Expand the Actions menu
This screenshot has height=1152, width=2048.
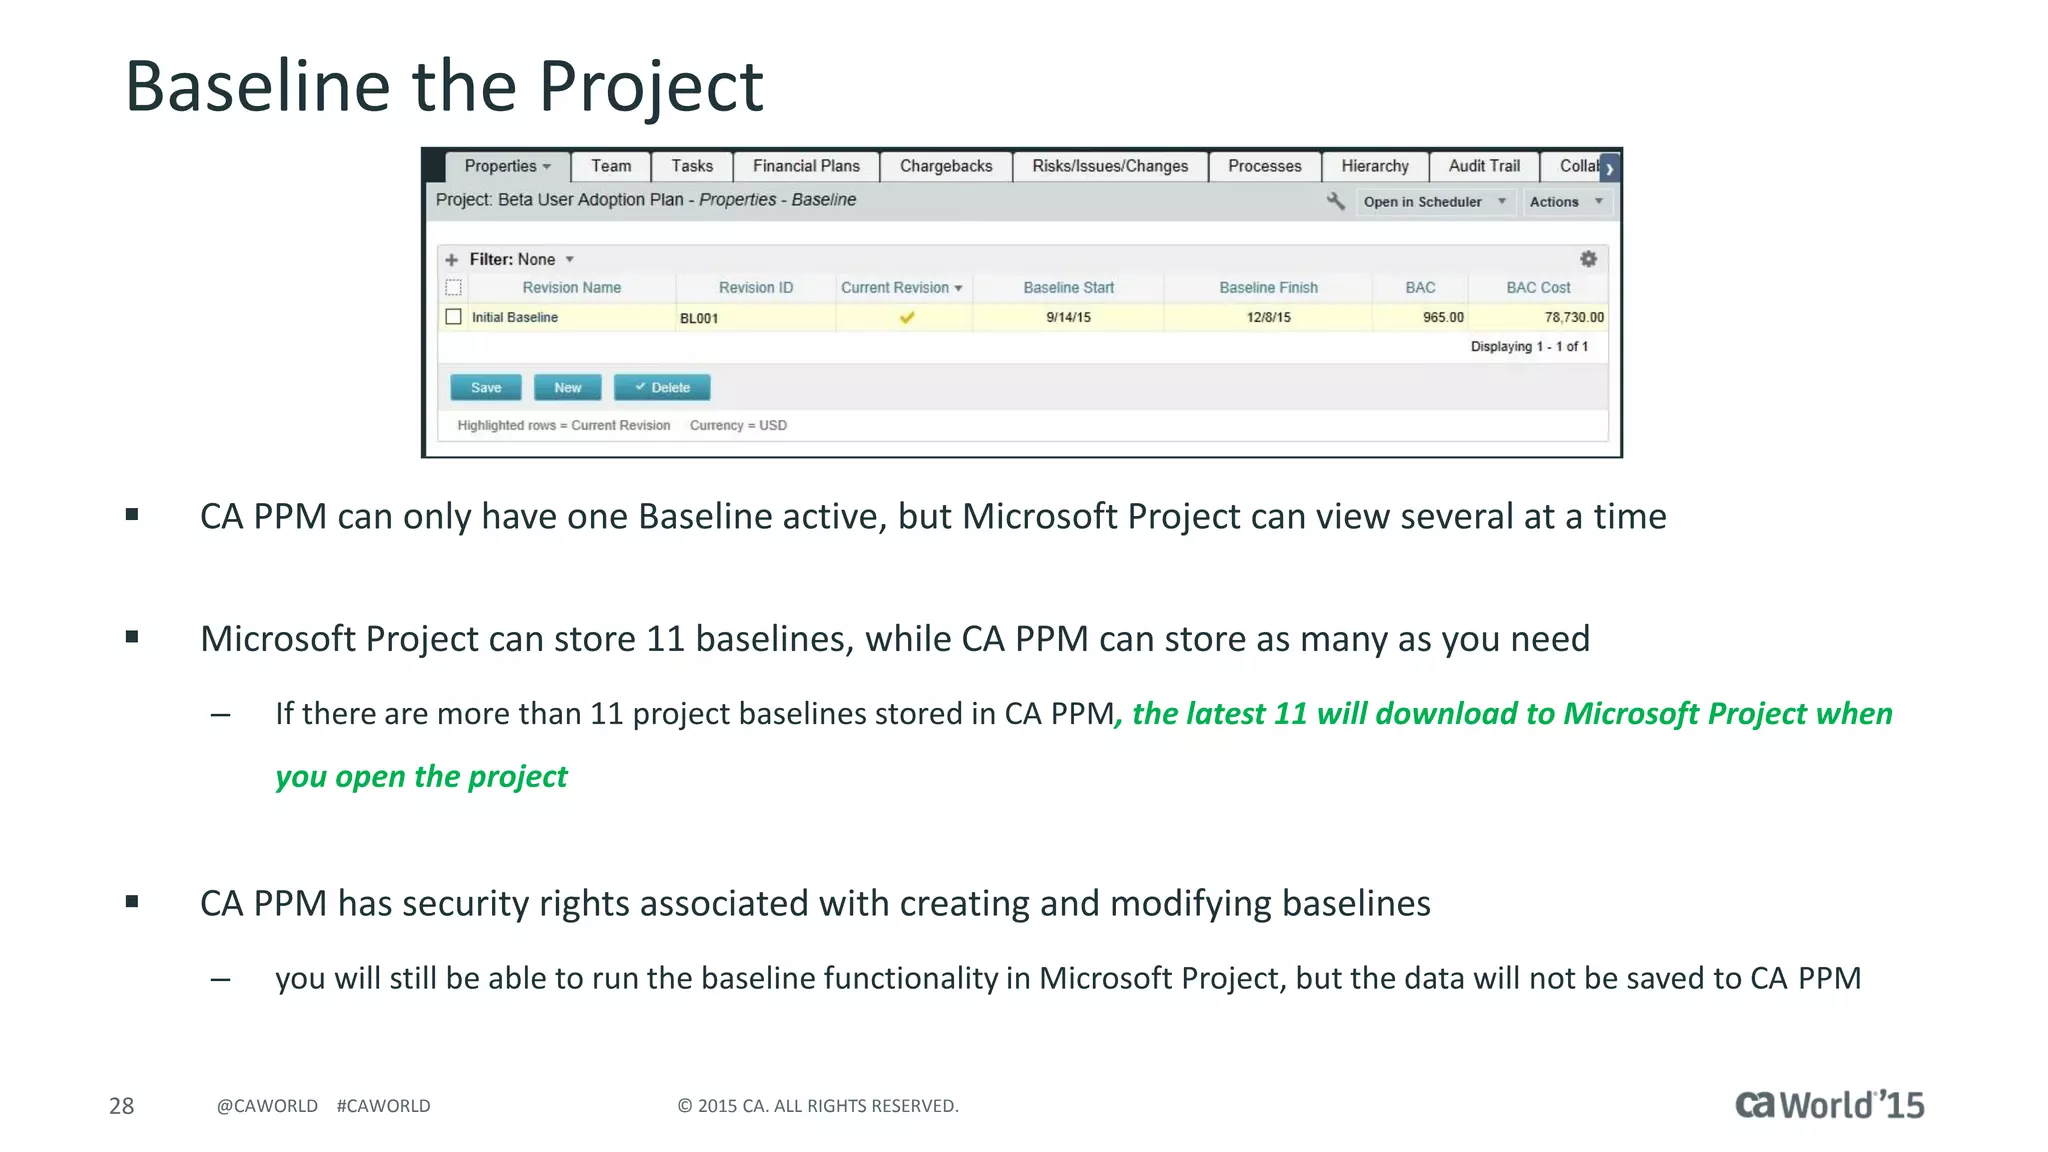[x=1566, y=202]
